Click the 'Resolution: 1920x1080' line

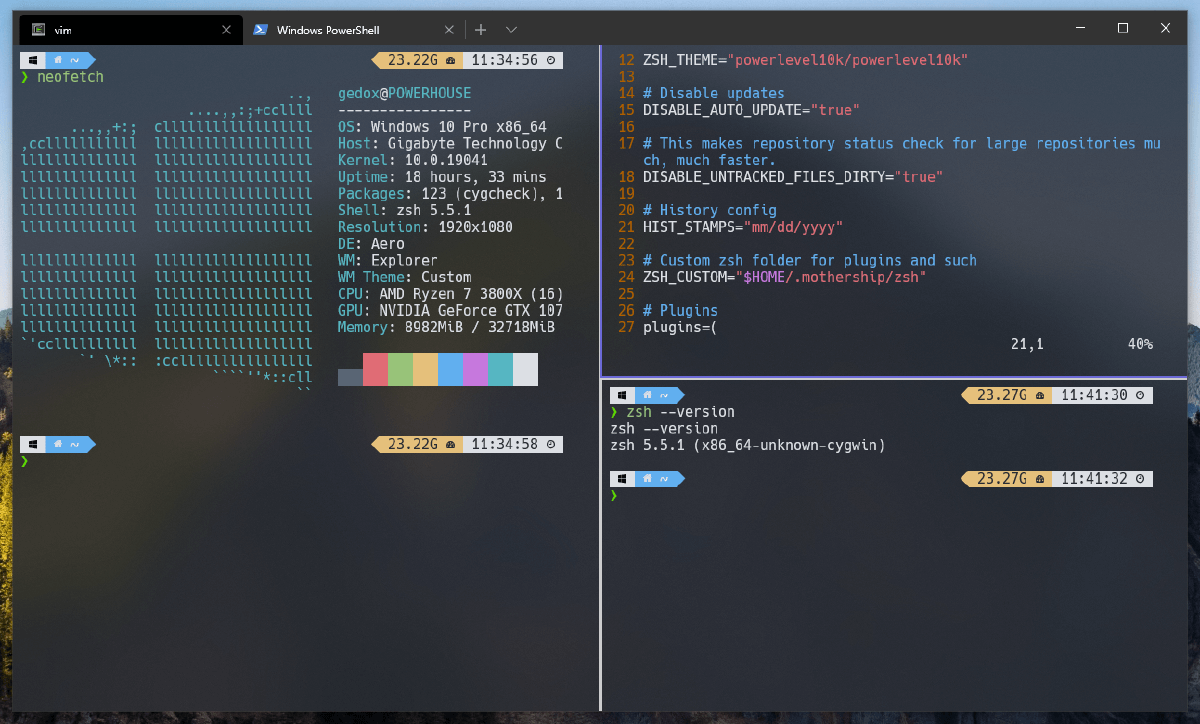click(x=425, y=227)
